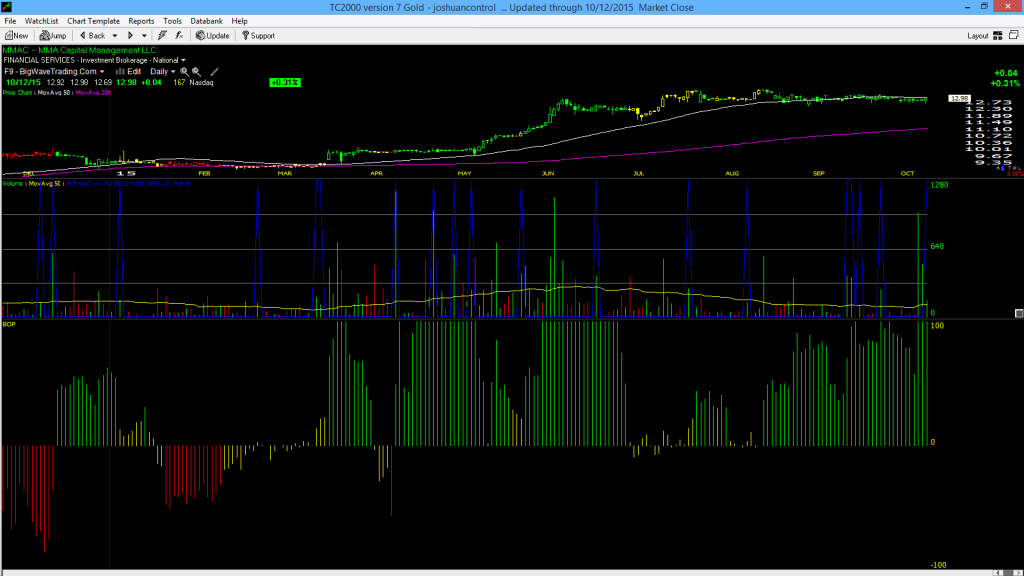Screen dimensions: 1024x576
Task: Open the File menu
Action: tap(10, 21)
